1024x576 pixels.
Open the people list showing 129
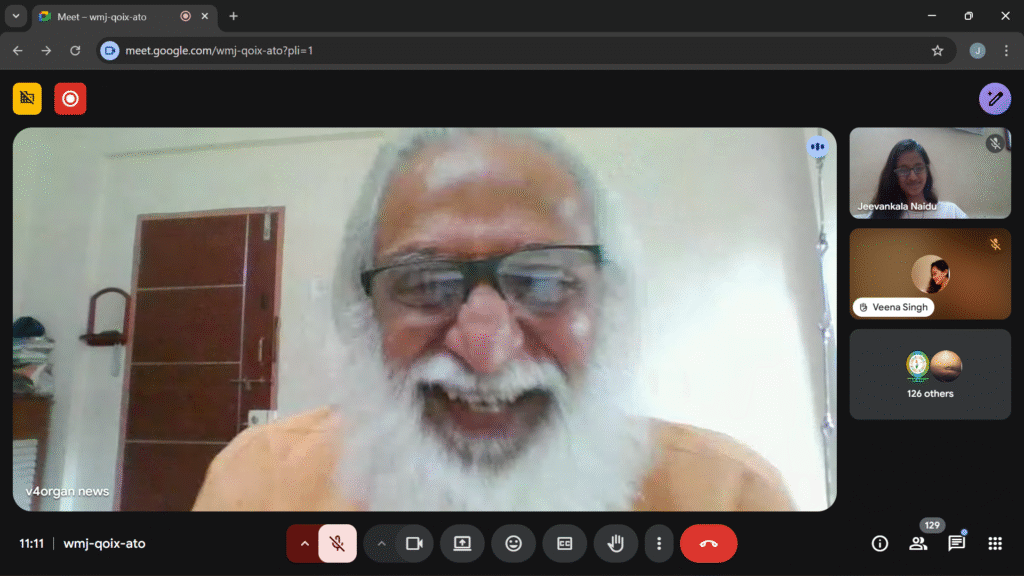coord(918,543)
